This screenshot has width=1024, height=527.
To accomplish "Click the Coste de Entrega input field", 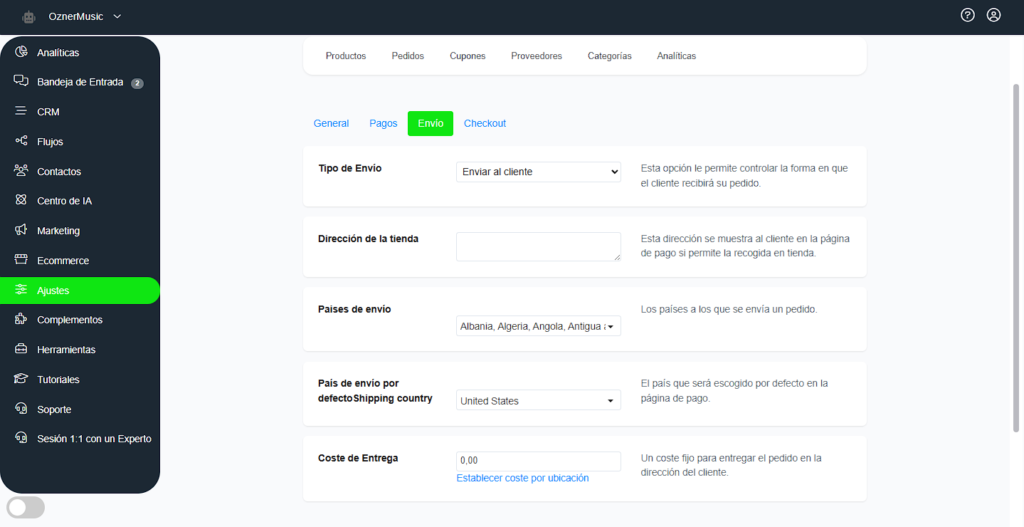I will tap(538, 460).
